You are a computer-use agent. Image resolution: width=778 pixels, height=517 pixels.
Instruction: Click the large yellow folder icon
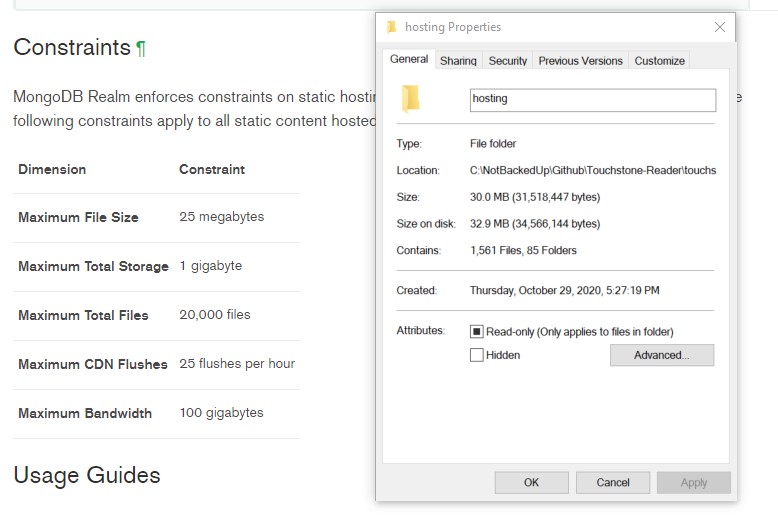[410, 99]
